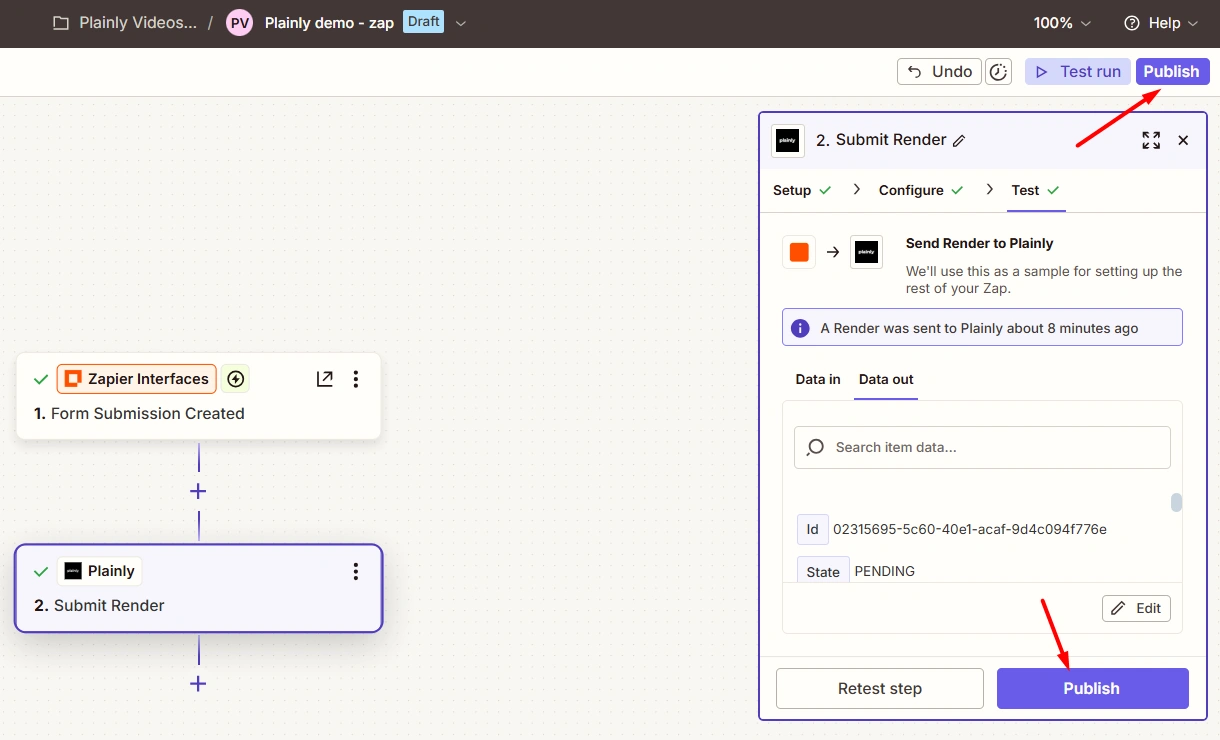Open the version history clock icon
This screenshot has width=1220, height=740.
click(x=998, y=71)
